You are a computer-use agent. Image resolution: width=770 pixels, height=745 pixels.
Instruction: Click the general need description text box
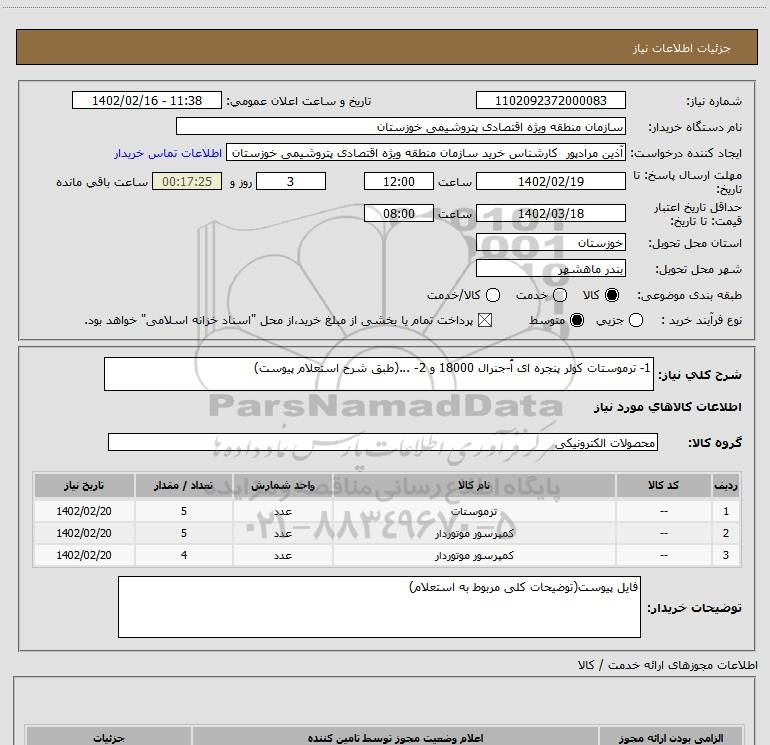(379, 374)
